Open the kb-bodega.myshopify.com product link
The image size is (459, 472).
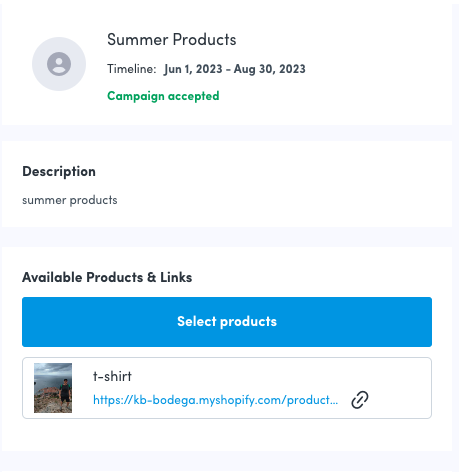point(215,400)
